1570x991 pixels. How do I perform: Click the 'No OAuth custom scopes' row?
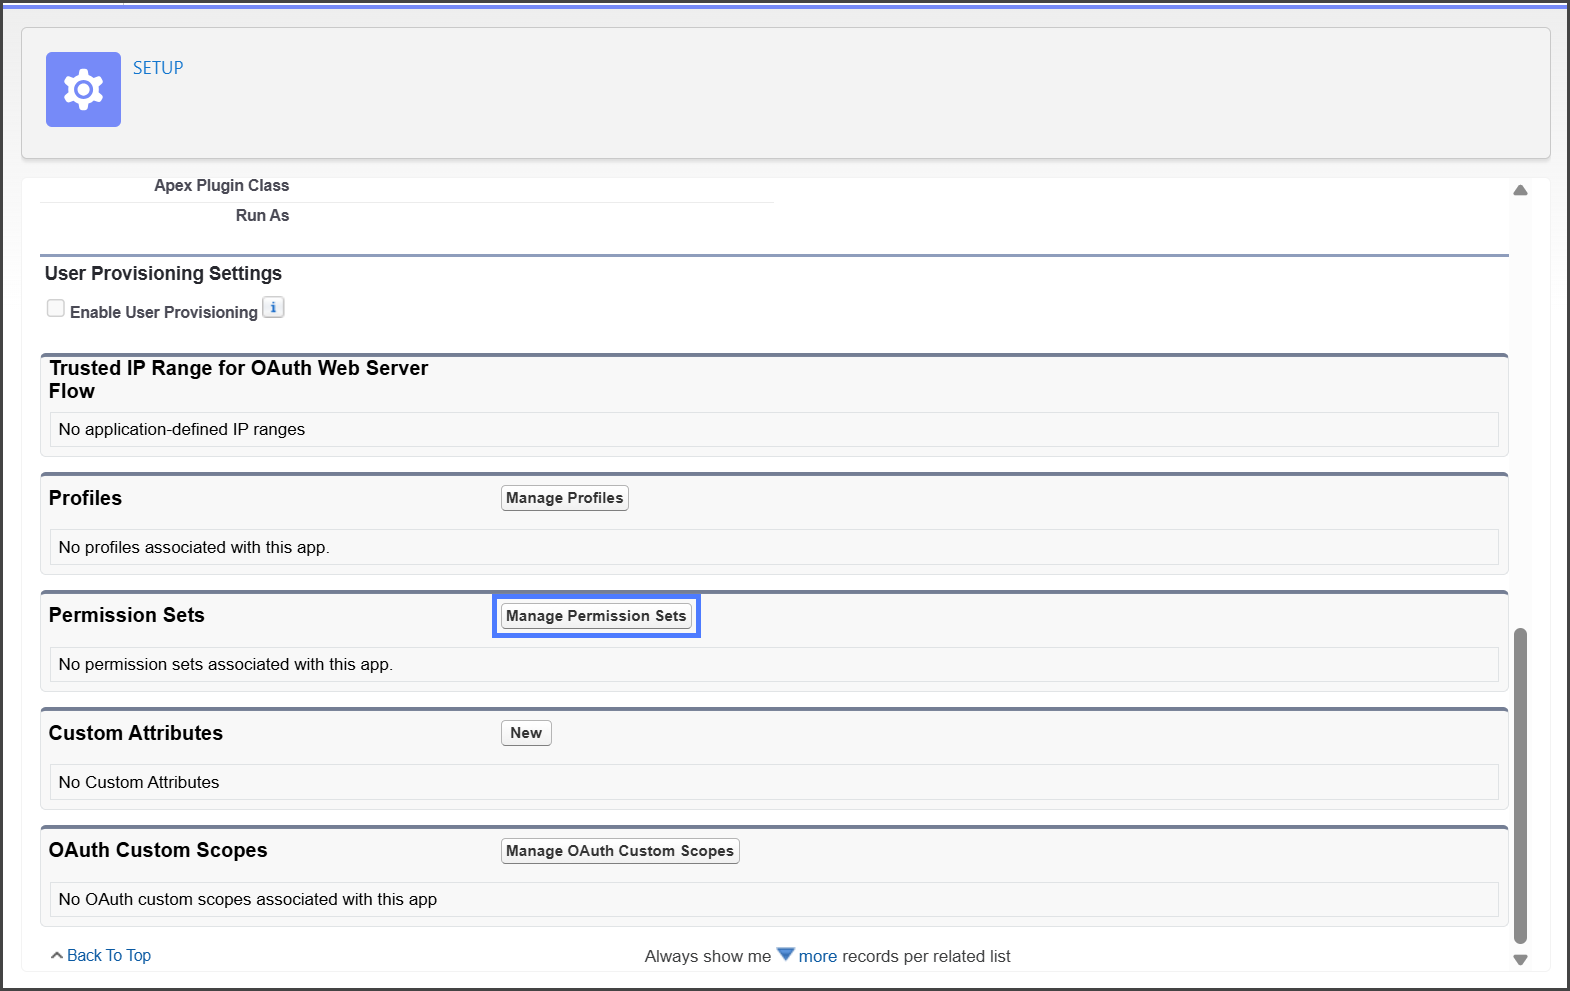click(248, 900)
